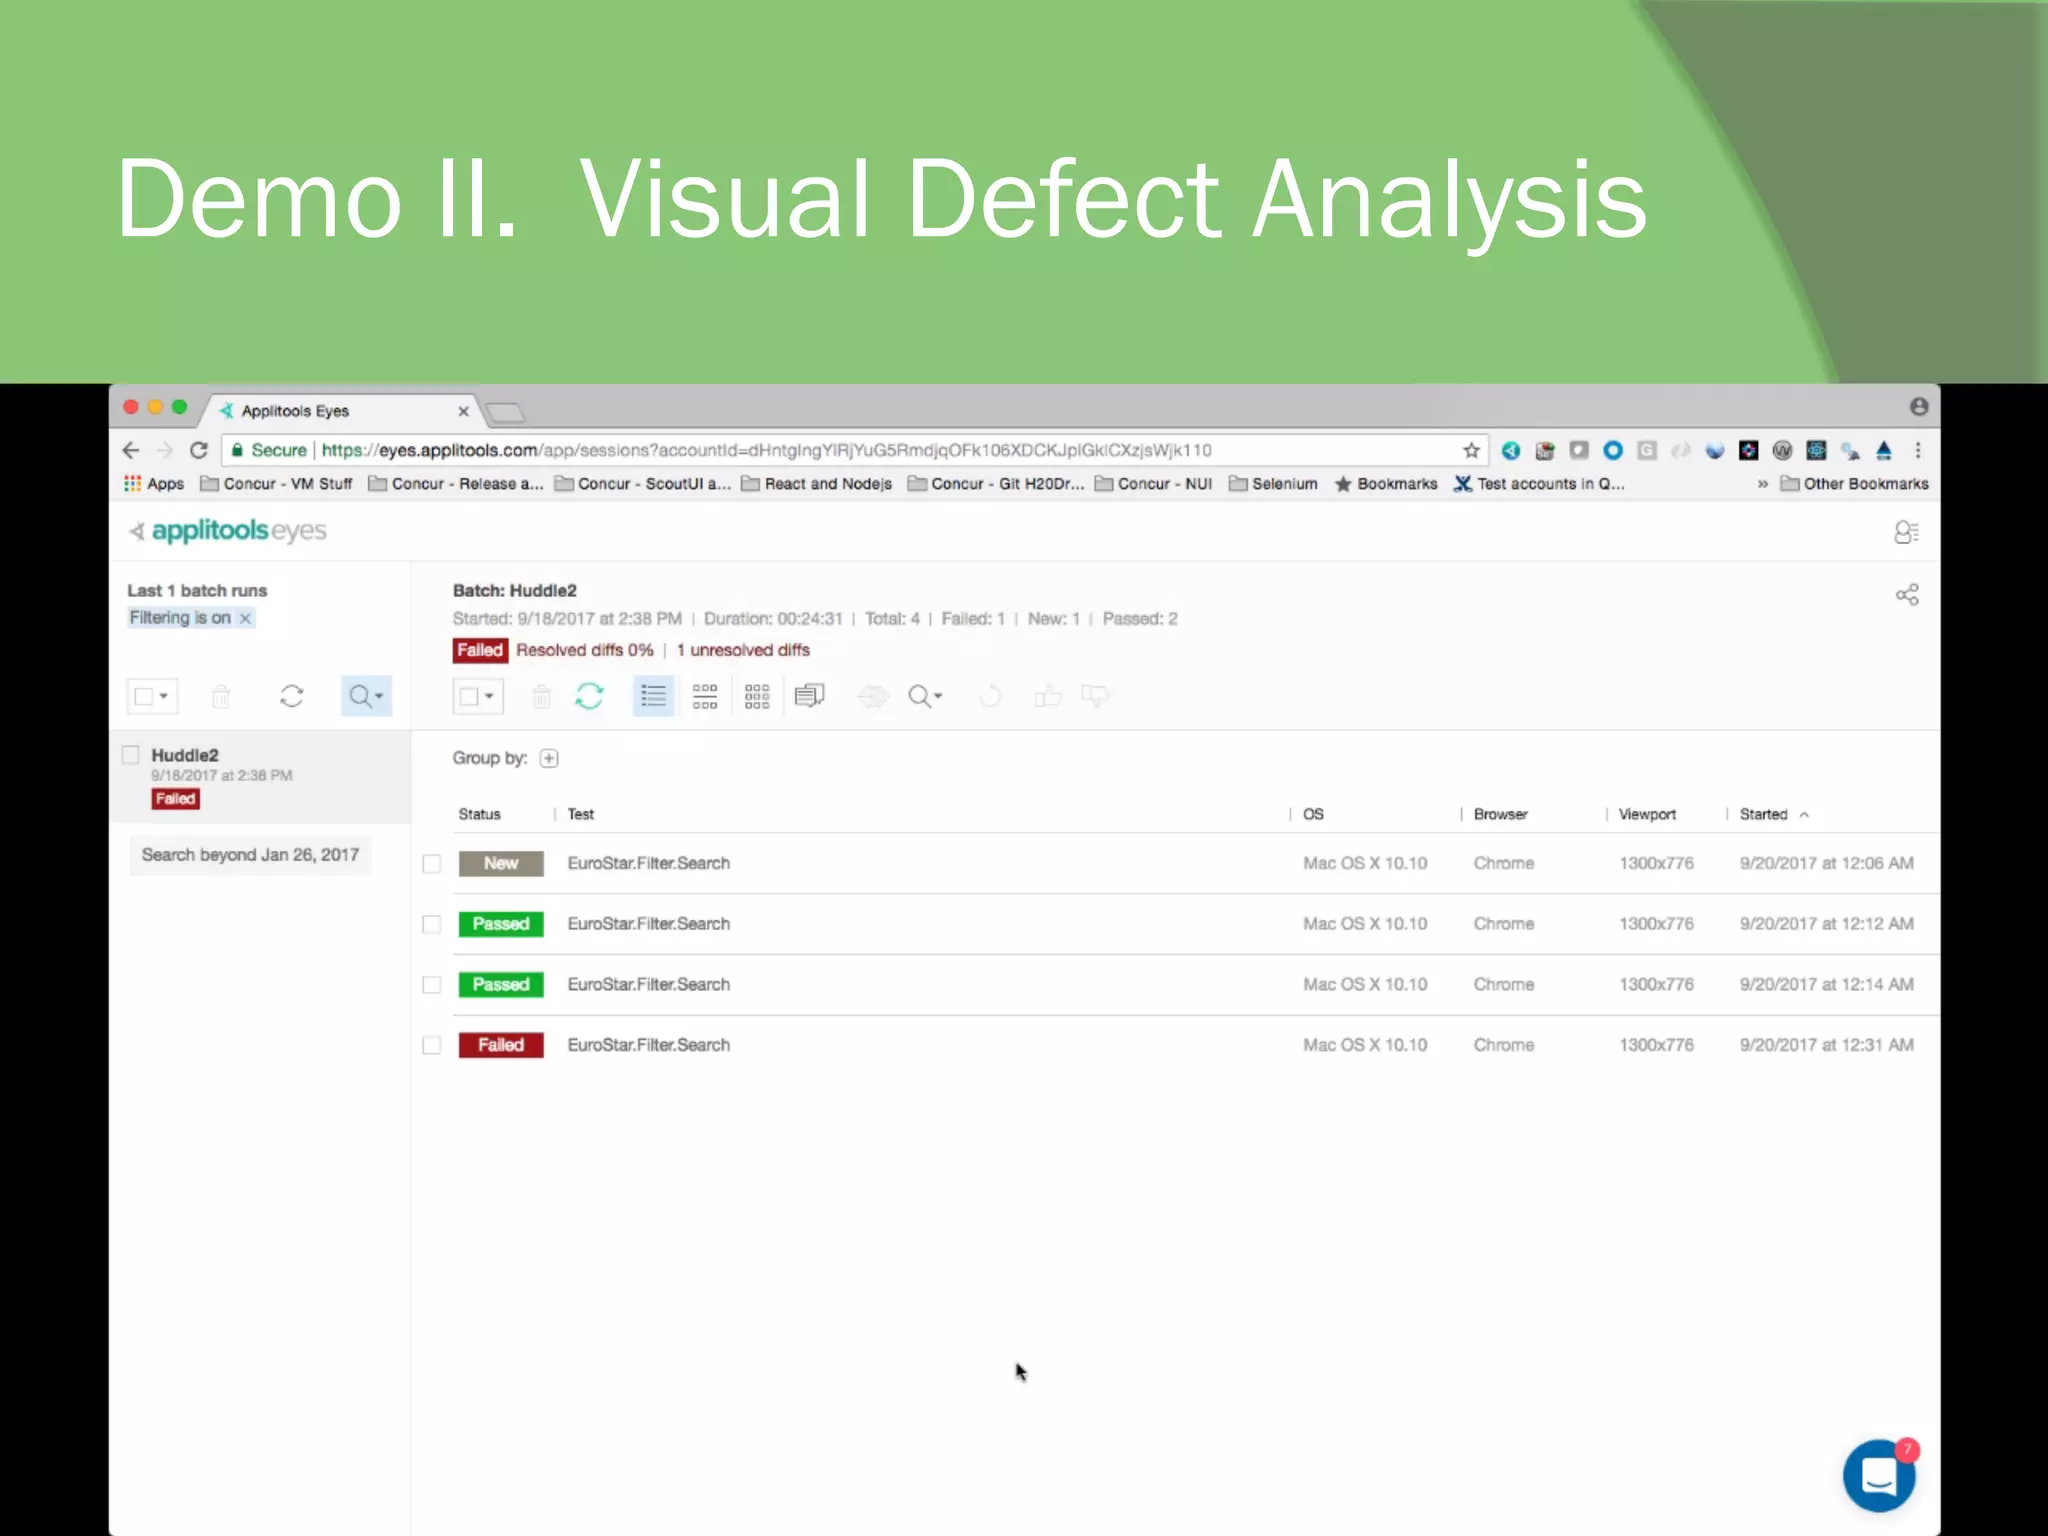Screen dimensions: 2048x1536
Task: Open the chat support bubble
Action: click(1879, 1476)
